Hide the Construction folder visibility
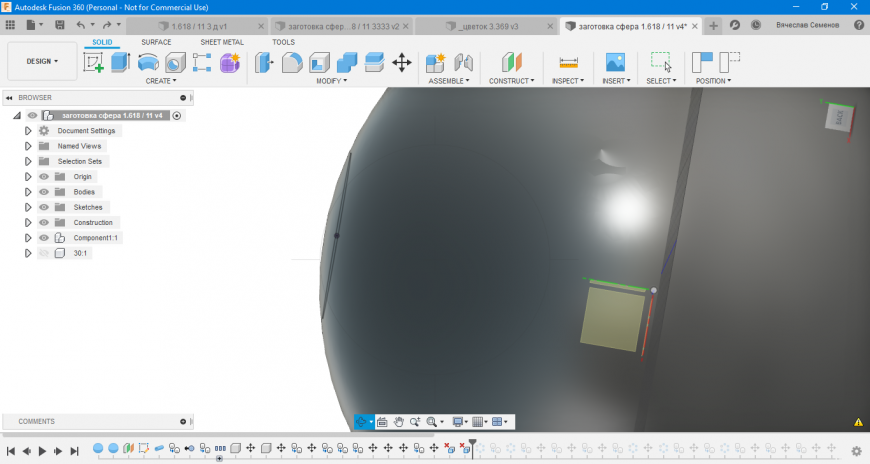This screenshot has width=870, height=464. (44, 223)
